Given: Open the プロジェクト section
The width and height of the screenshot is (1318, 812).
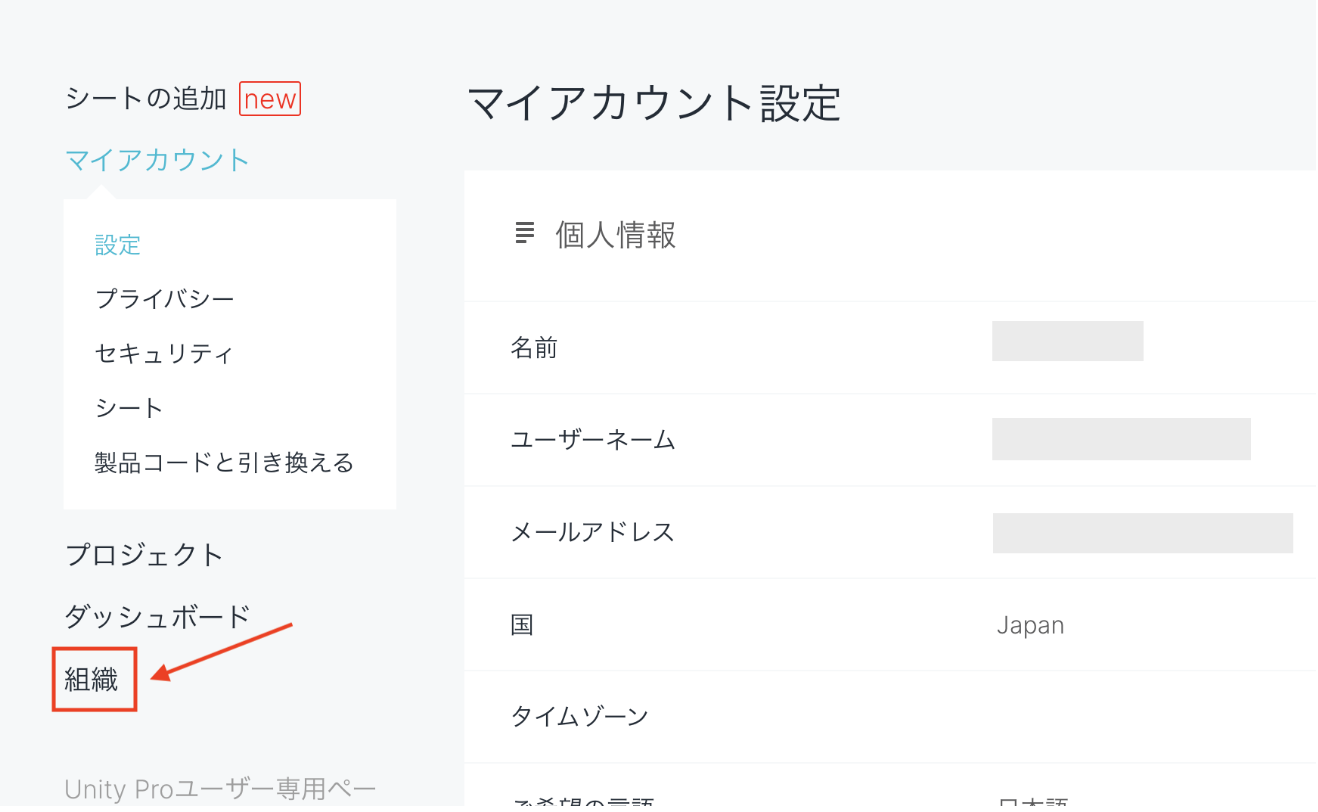Looking at the screenshot, I should [x=144, y=555].
